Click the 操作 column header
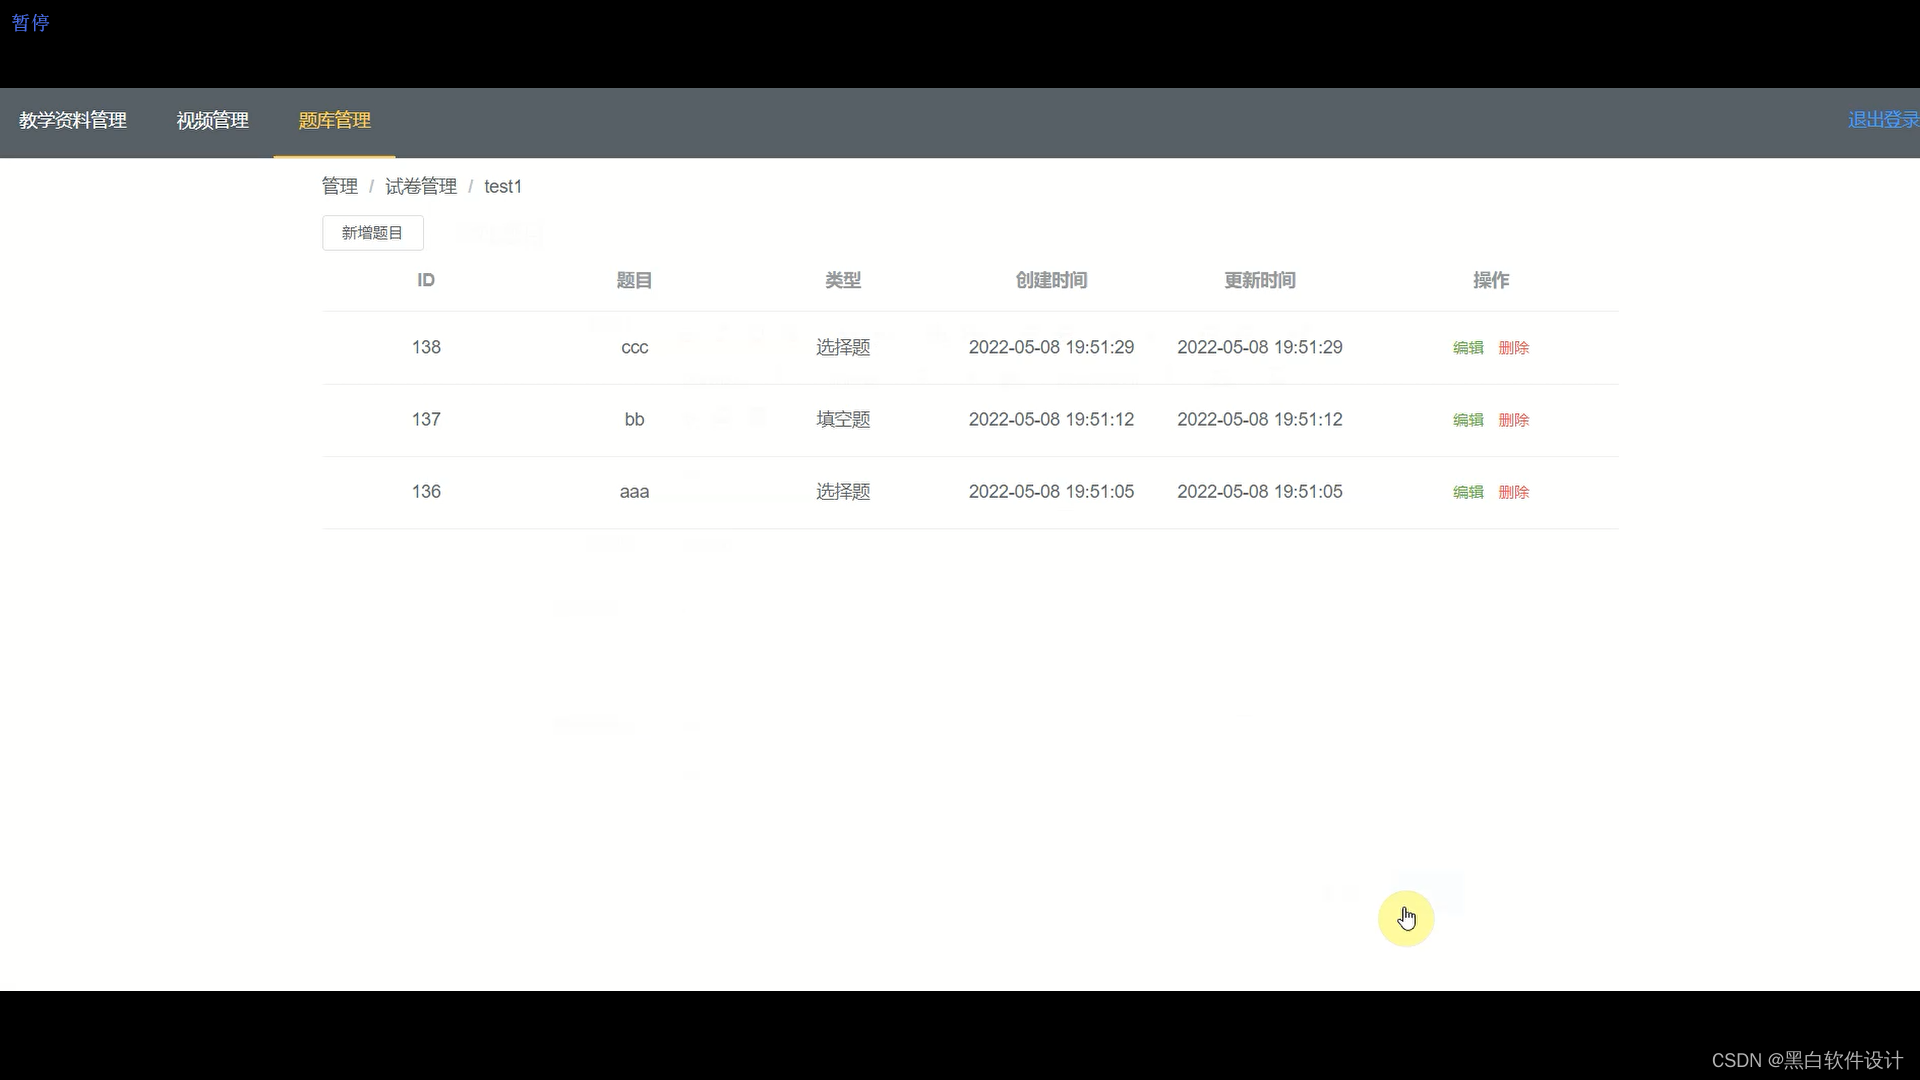This screenshot has height=1080, width=1920. click(1491, 280)
